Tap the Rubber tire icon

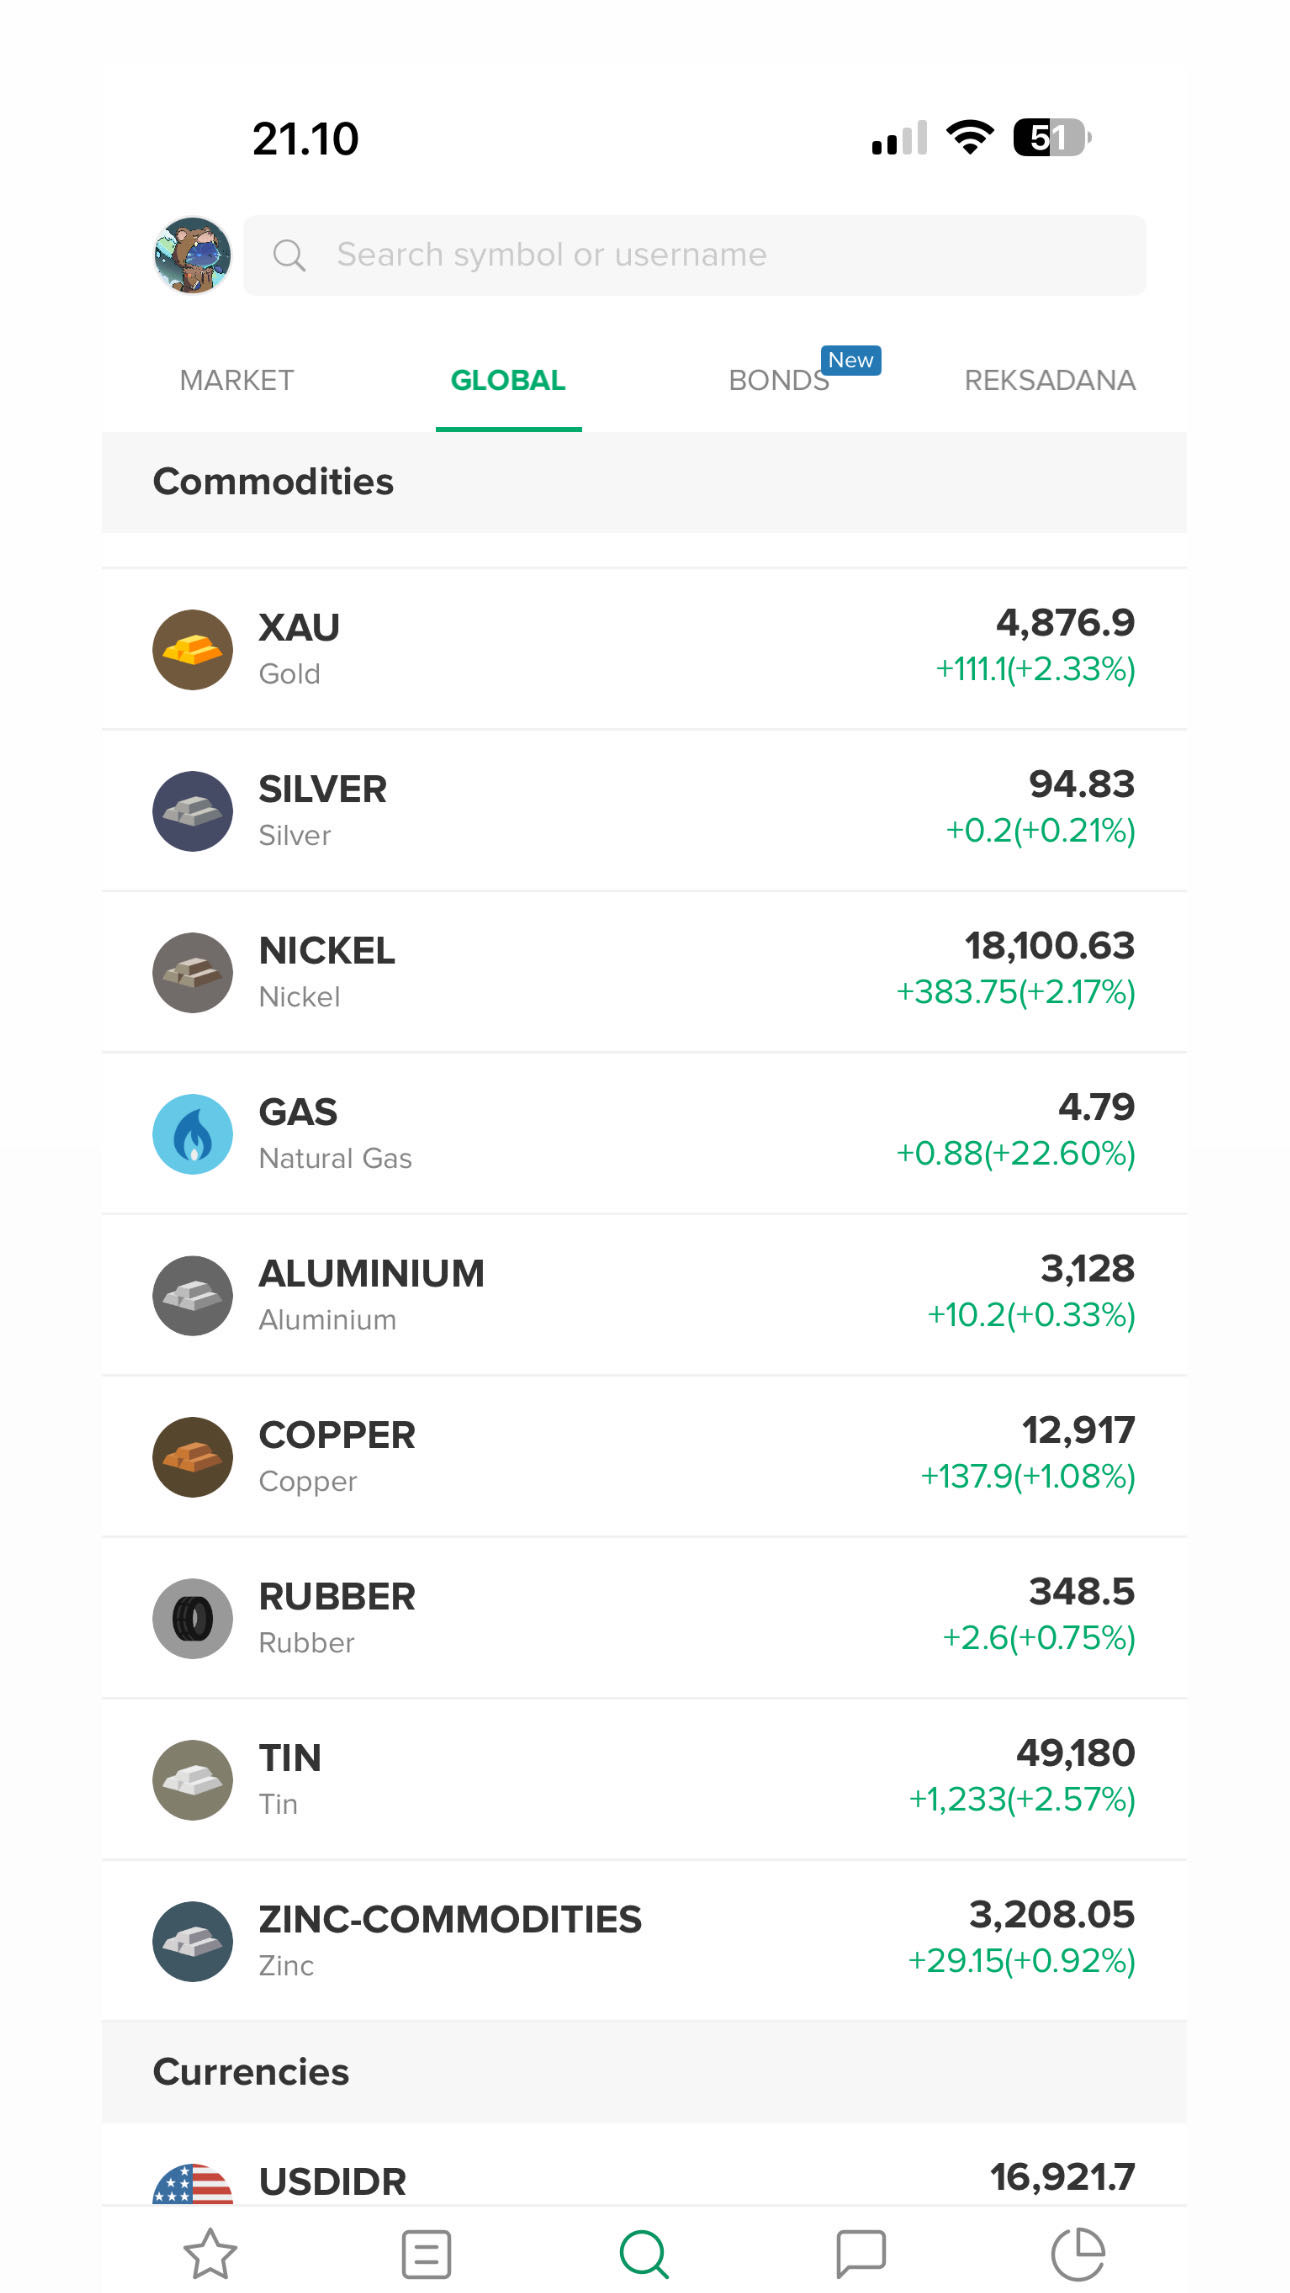tap(192, 1618)
